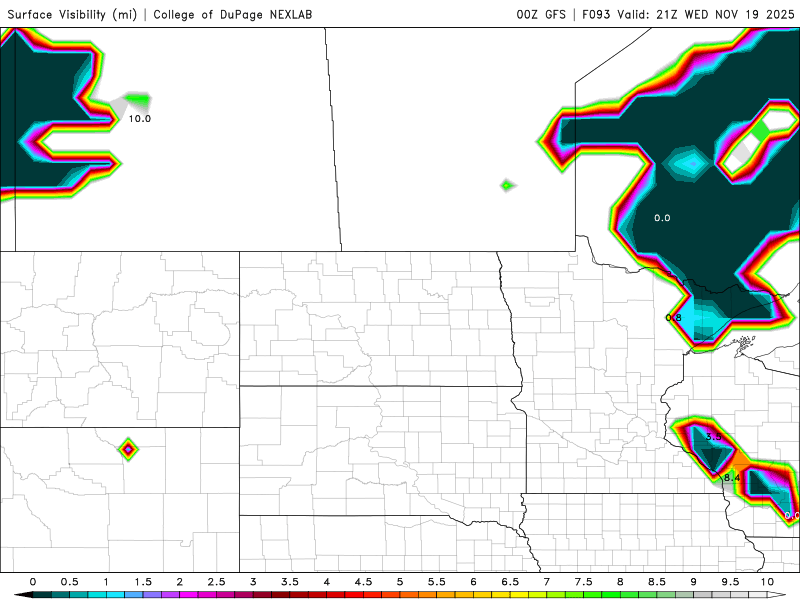Click the colorbar tick label "4"
The image size is (800, 600).
[x=327, y=582]
